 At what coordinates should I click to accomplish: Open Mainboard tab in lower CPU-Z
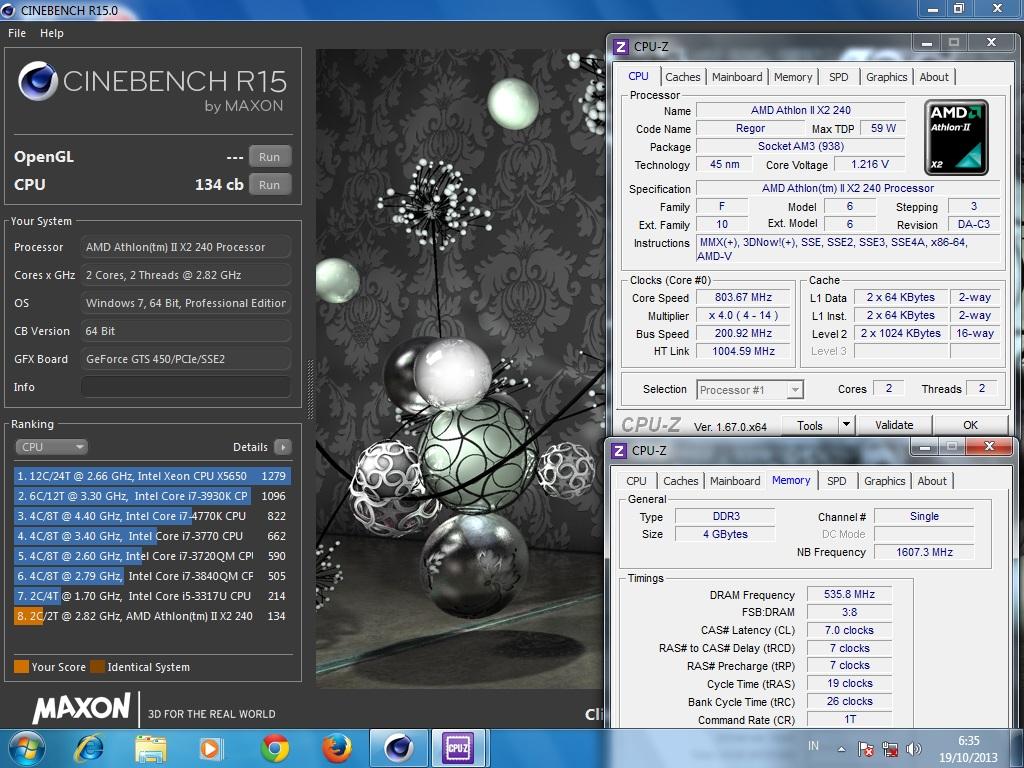(735, 481)
